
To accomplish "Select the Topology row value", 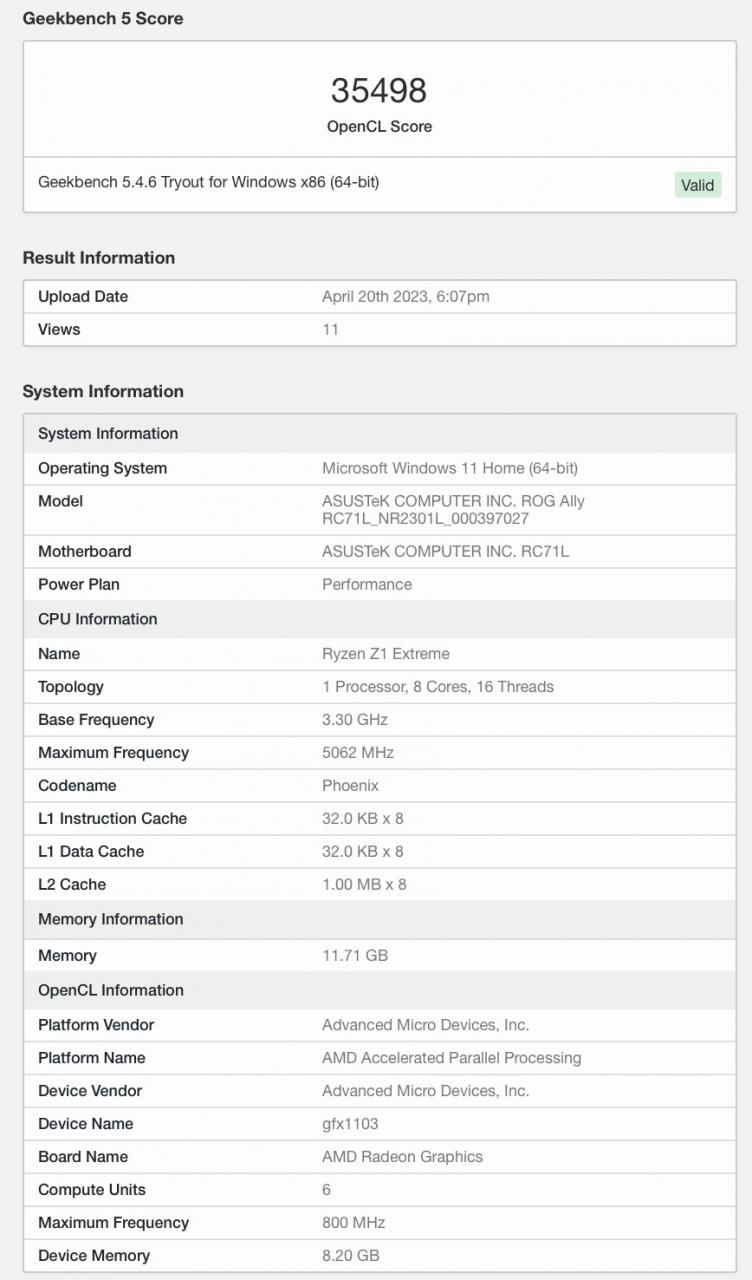I will coord(437,686).
